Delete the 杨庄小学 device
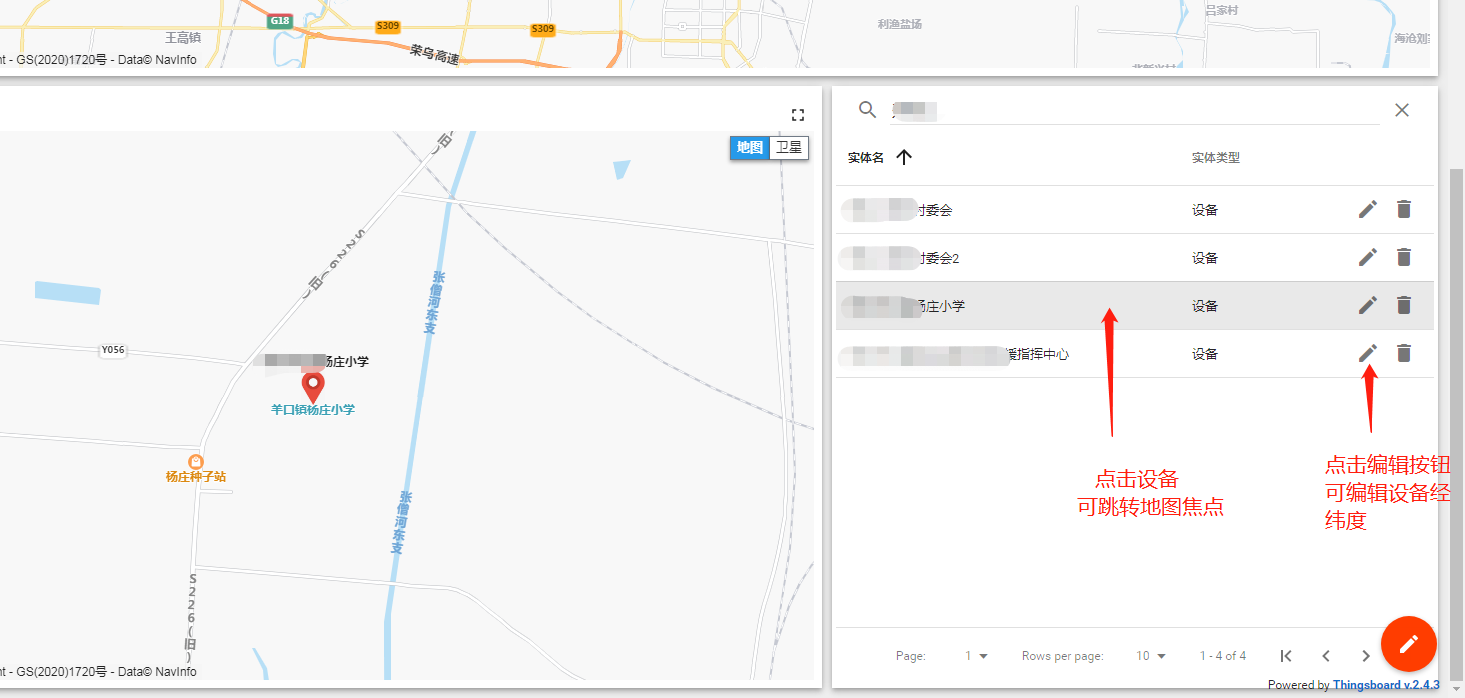Viewport: 1465px width, 698px height. [x=1404, y=305]
